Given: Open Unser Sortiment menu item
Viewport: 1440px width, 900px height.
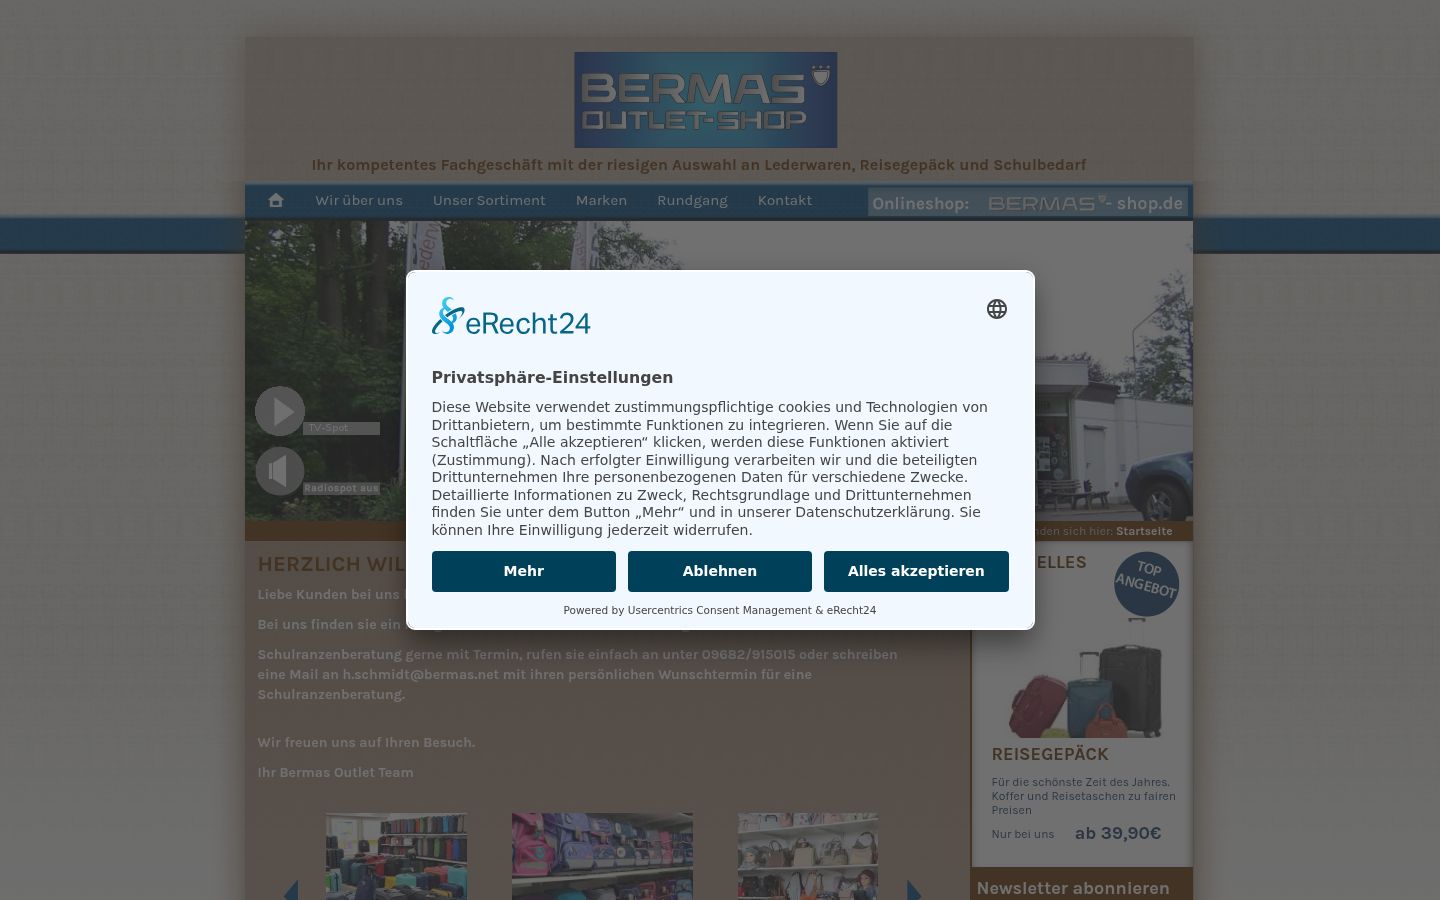Looking at the screenshot, I should pos(489,200).
